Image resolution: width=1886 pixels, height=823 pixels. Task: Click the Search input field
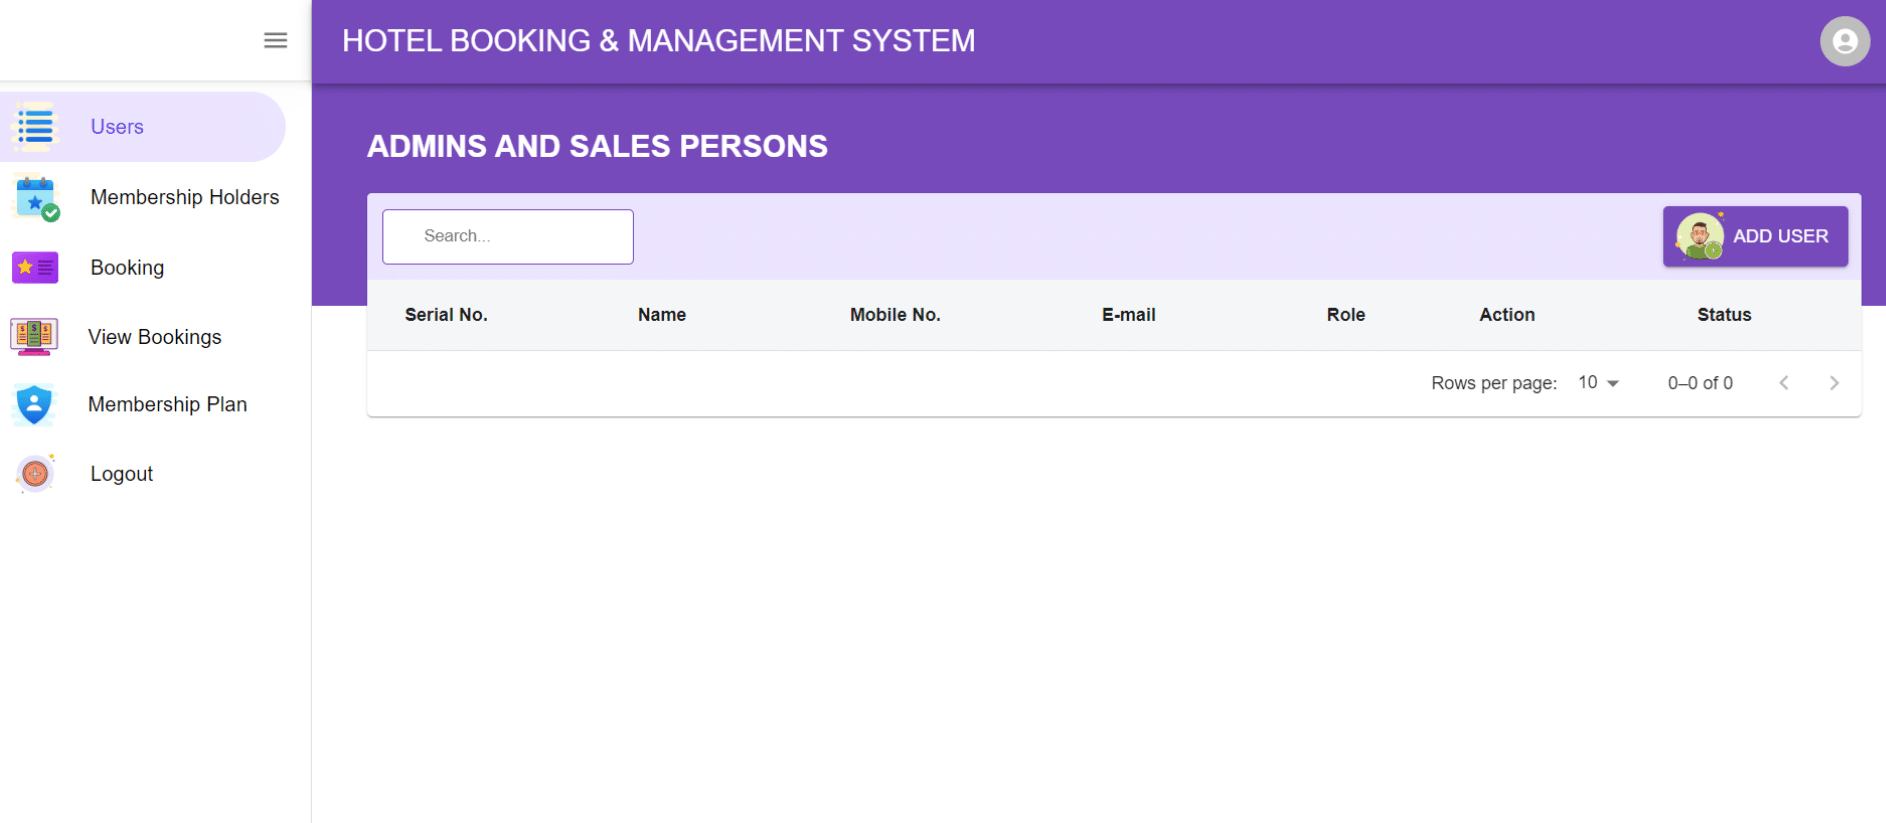coord(508,236)
